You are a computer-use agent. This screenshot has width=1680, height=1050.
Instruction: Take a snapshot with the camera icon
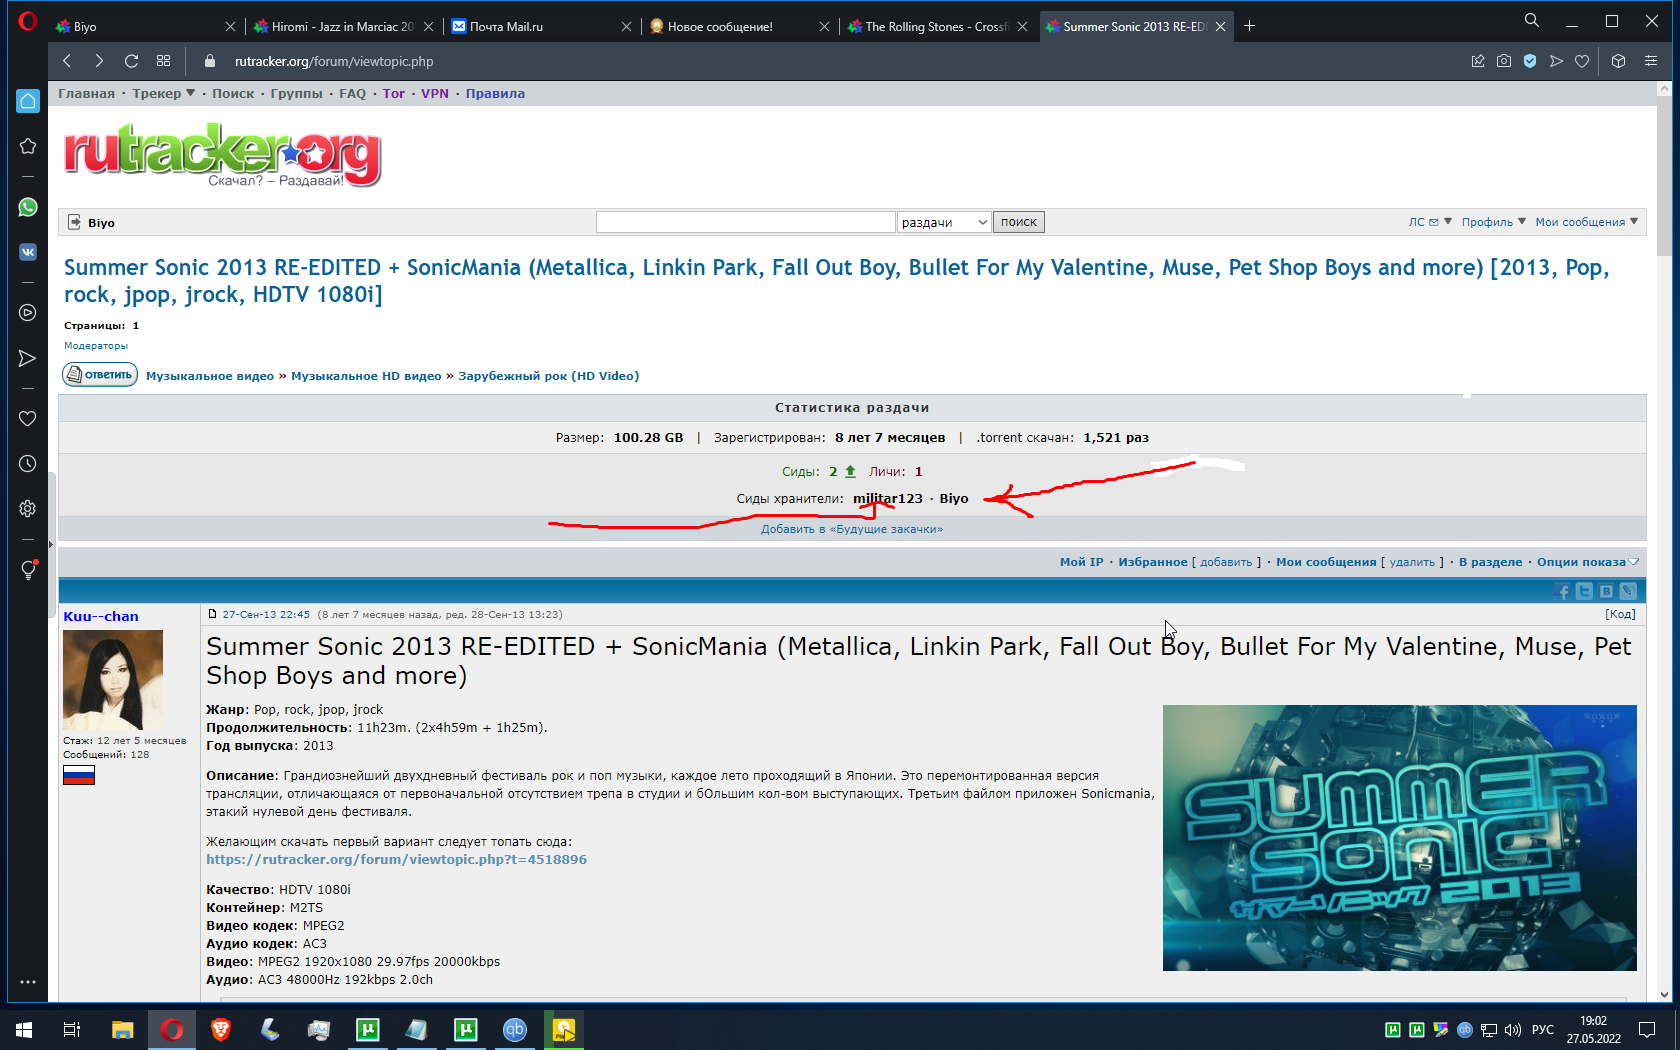[1504, 61]
